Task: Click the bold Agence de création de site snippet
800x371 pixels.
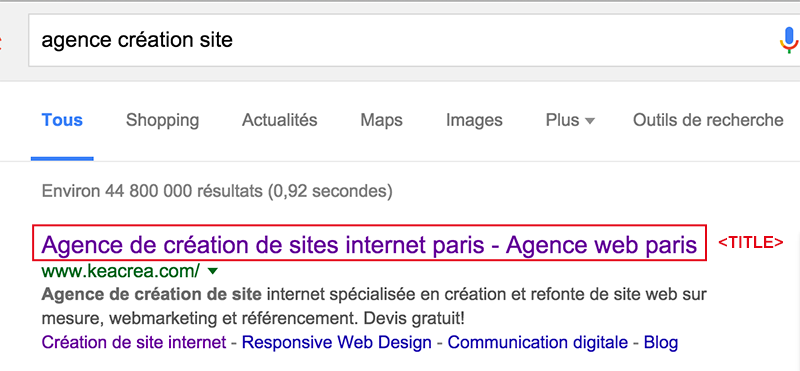Action: point(152,294)
